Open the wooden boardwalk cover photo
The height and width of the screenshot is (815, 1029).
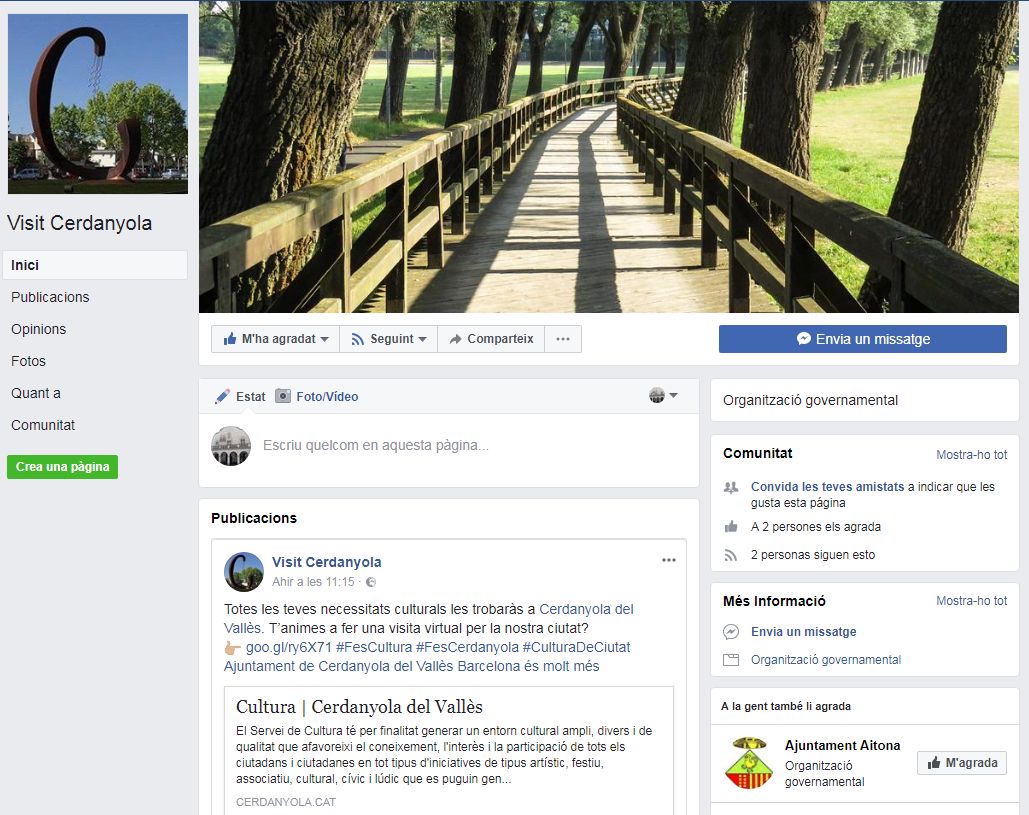point(608,156)
